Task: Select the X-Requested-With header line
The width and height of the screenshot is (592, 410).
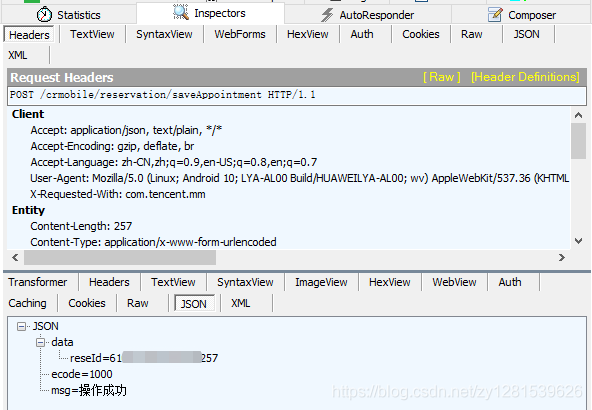Action: (118, 194)
